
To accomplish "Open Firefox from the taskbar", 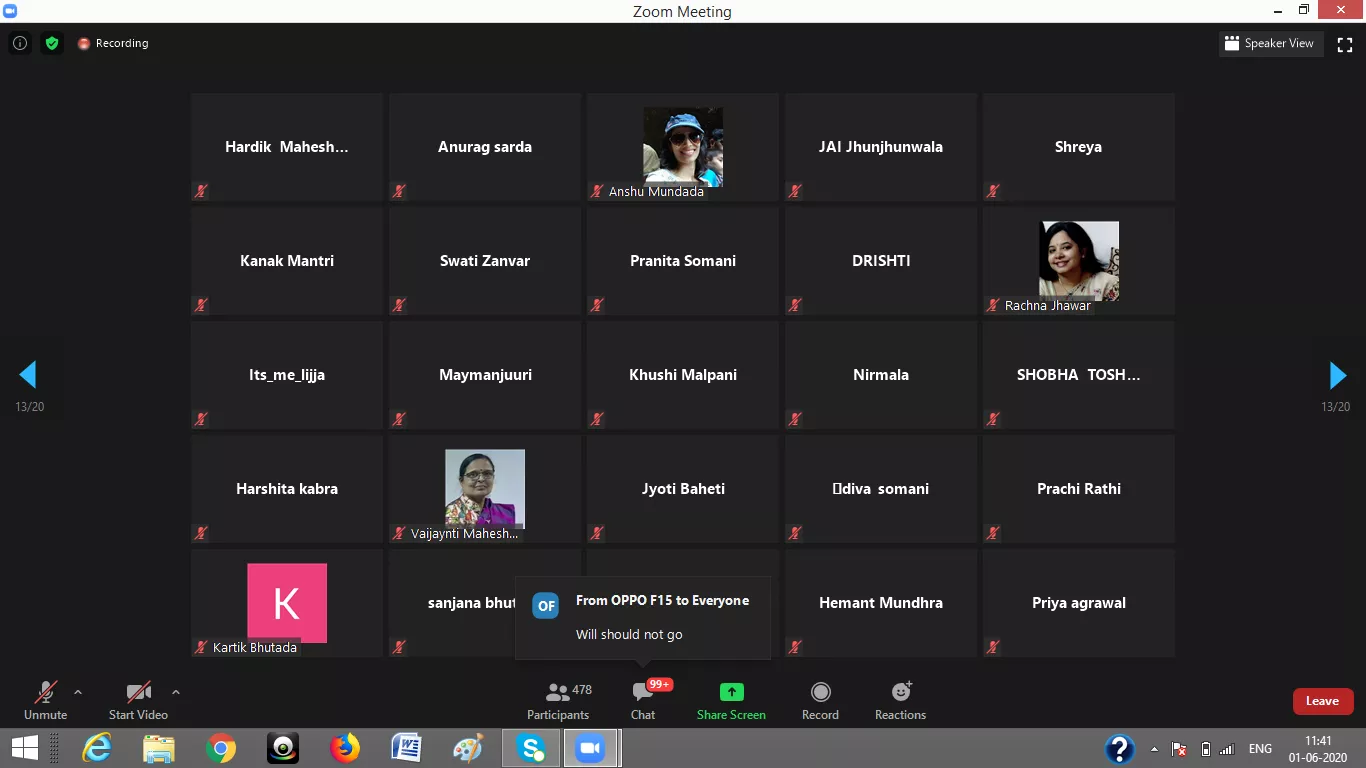I will [345, 748].
